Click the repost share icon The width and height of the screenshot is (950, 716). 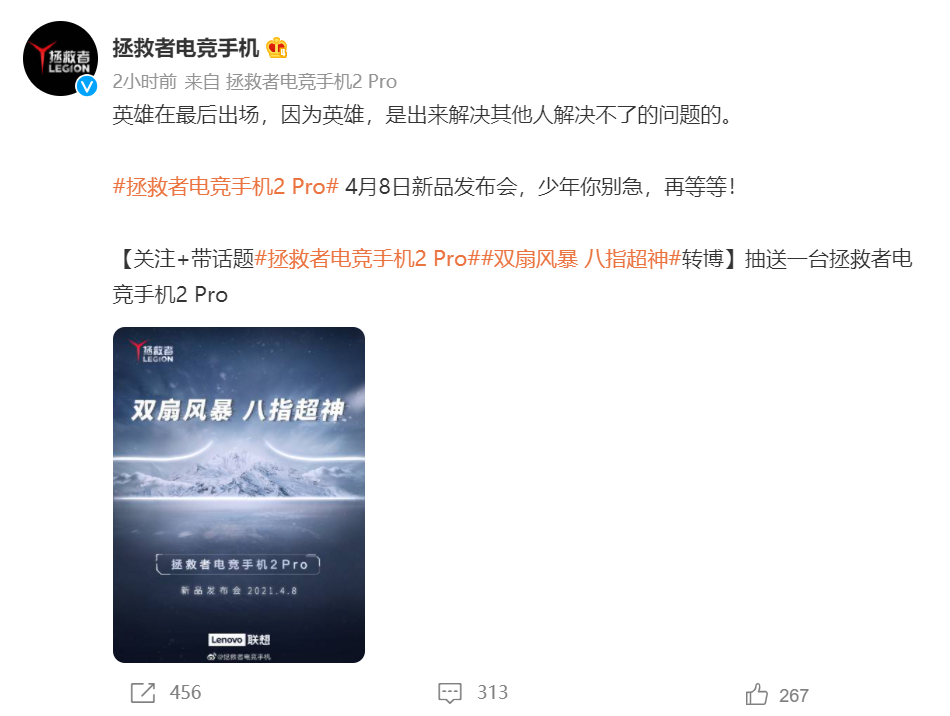click(x=143, y=693)
